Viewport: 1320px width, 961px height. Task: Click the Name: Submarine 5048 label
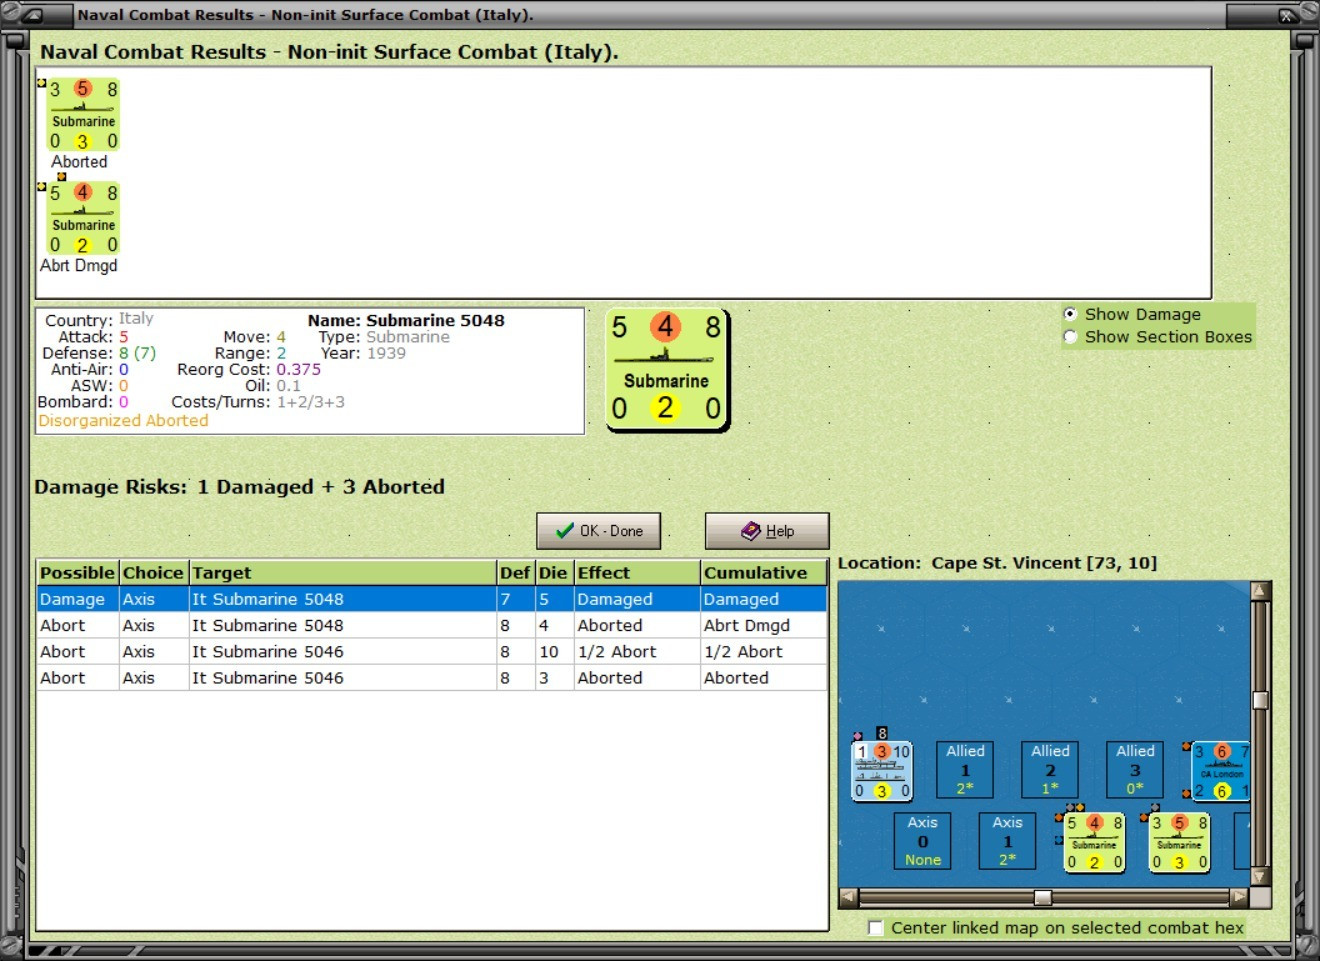(406, 321)
